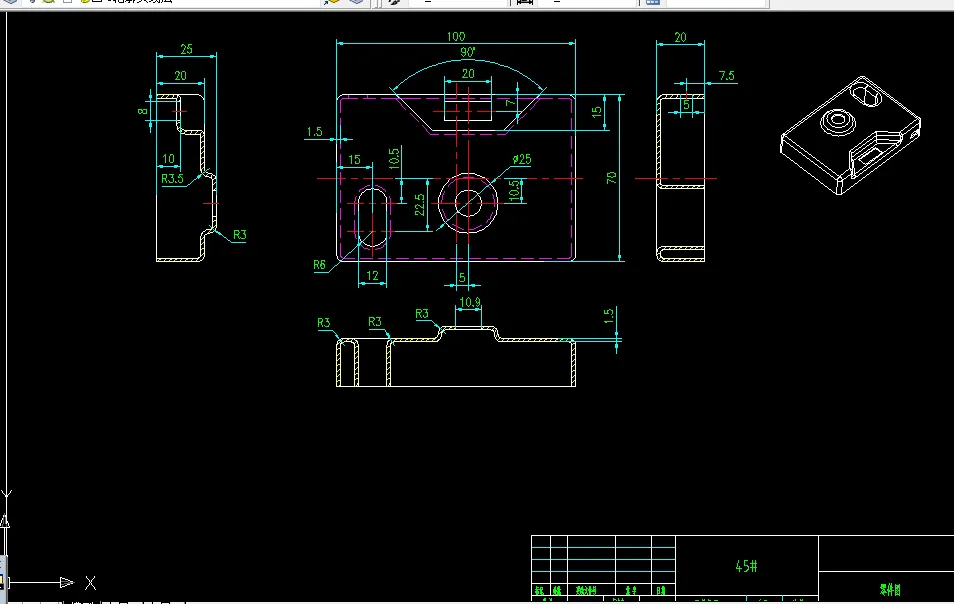
Task: Select the 22.5 vertical dimension text
Action: 420,205
